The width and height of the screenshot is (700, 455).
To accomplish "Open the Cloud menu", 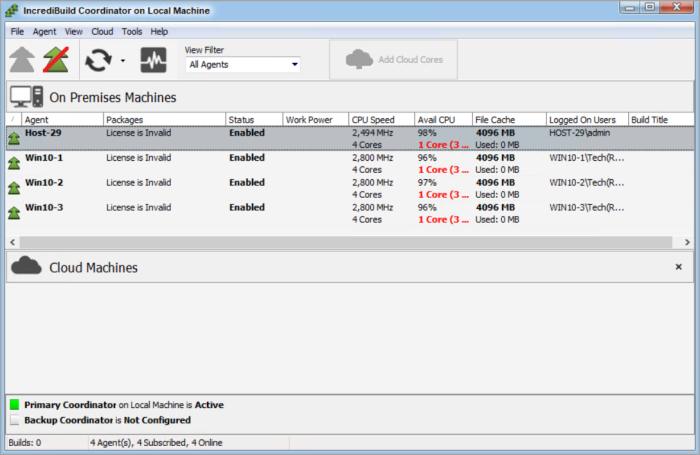I will (x=102, y=31).
